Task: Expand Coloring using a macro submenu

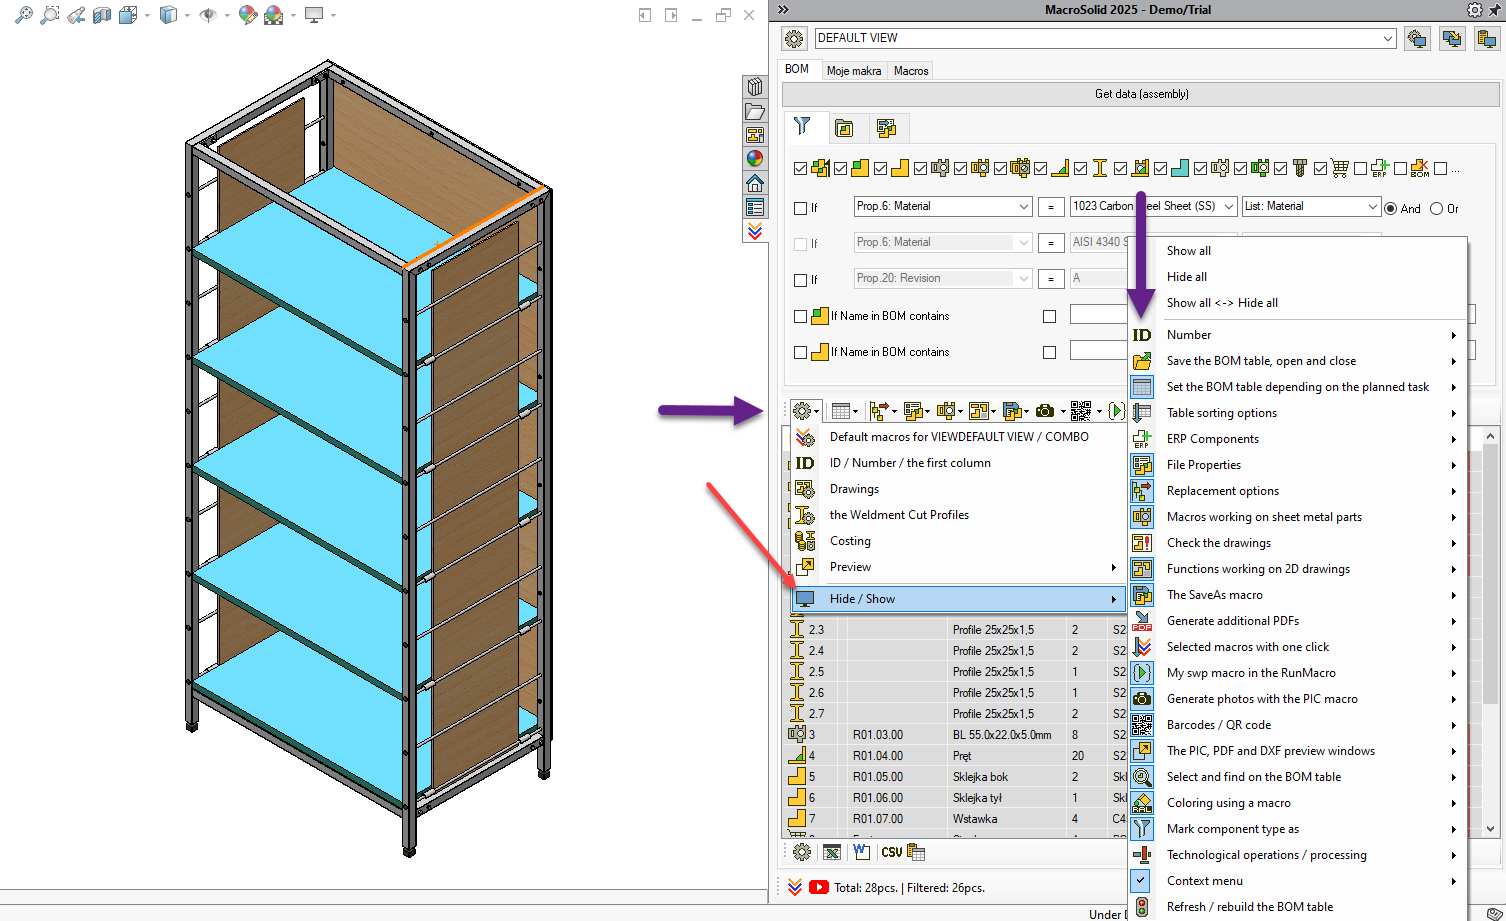Action: [1297, 803]
